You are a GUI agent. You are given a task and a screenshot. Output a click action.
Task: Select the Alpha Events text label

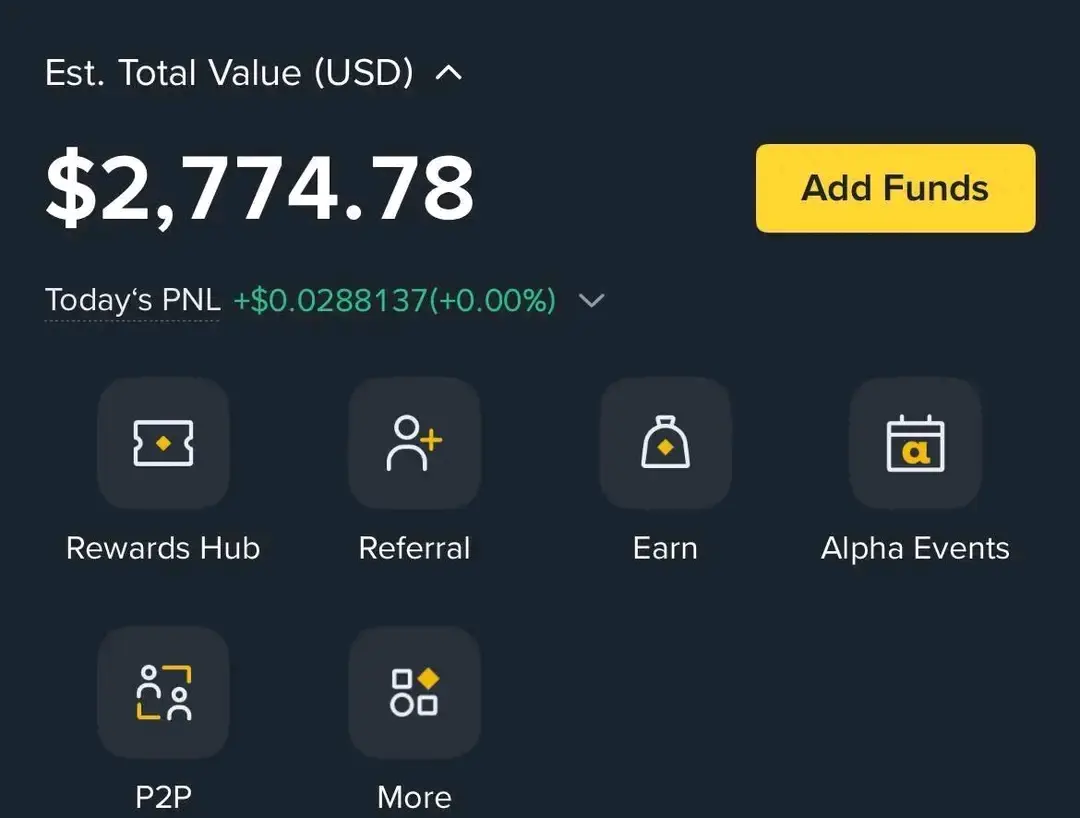[x=915, y=549]
